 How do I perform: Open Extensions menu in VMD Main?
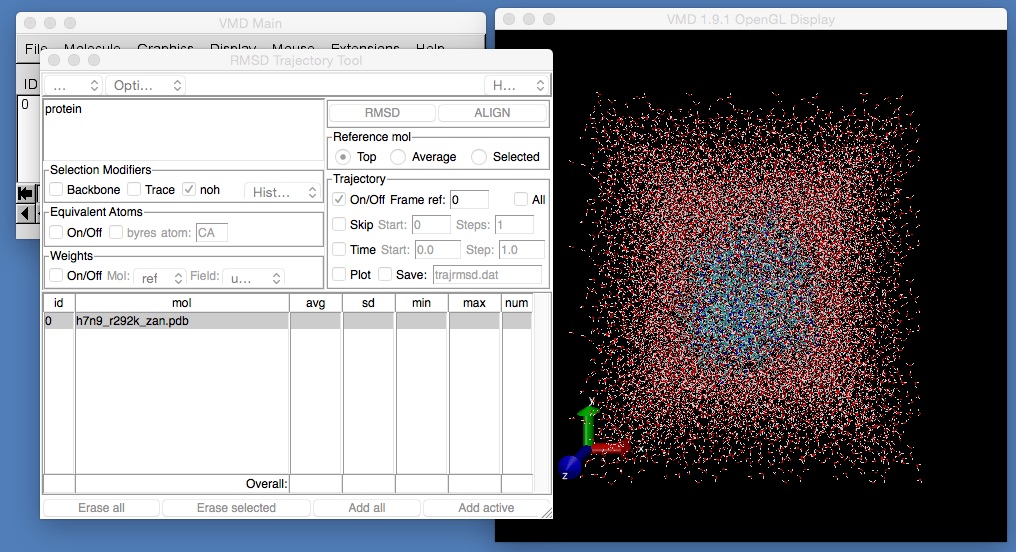(365, 48)
